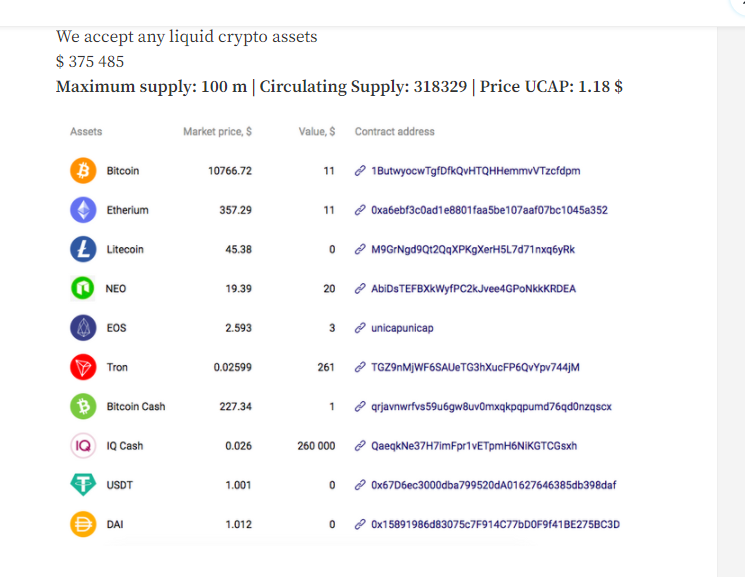Click the IQ Cash market price 0.026
Image resolution: width=745 pixels, height=577 pixels.
(x=239, y=446)
